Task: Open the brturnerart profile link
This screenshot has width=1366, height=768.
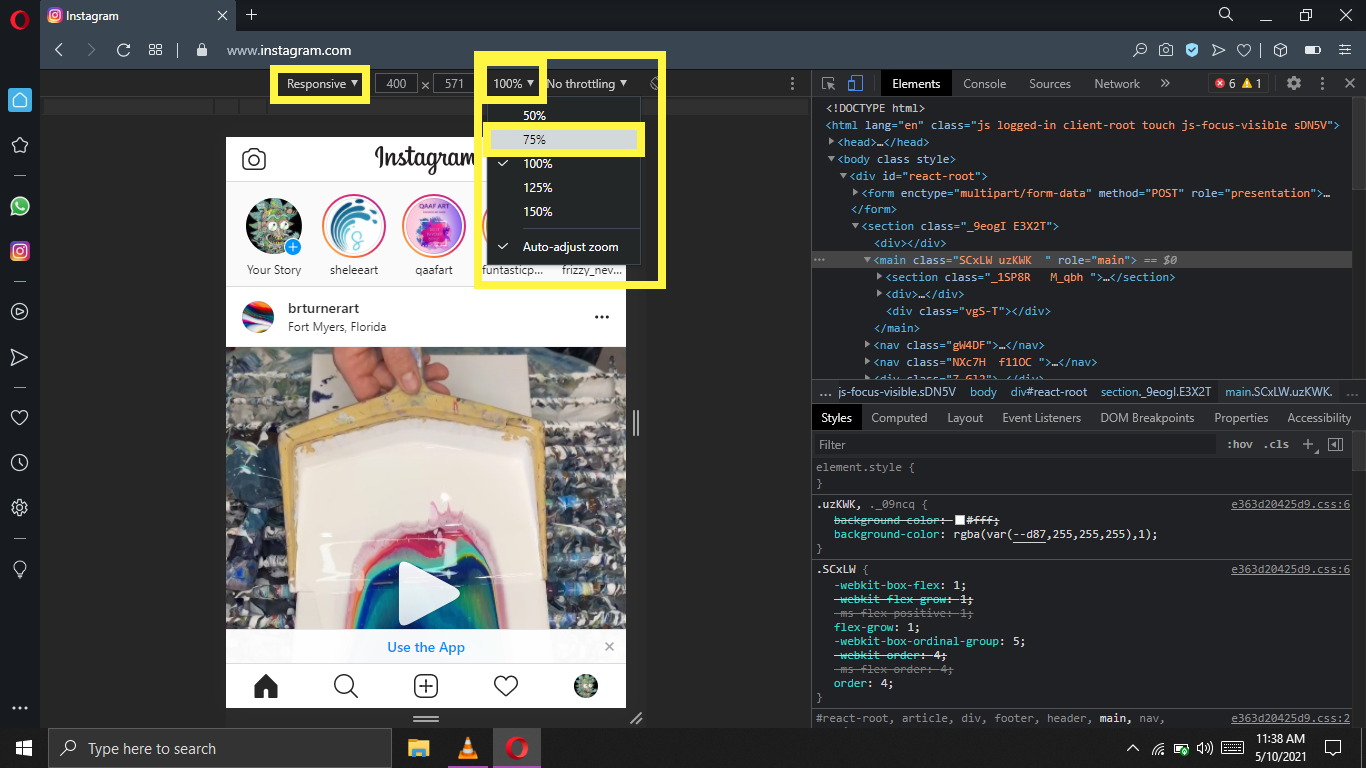Action: 323,309
